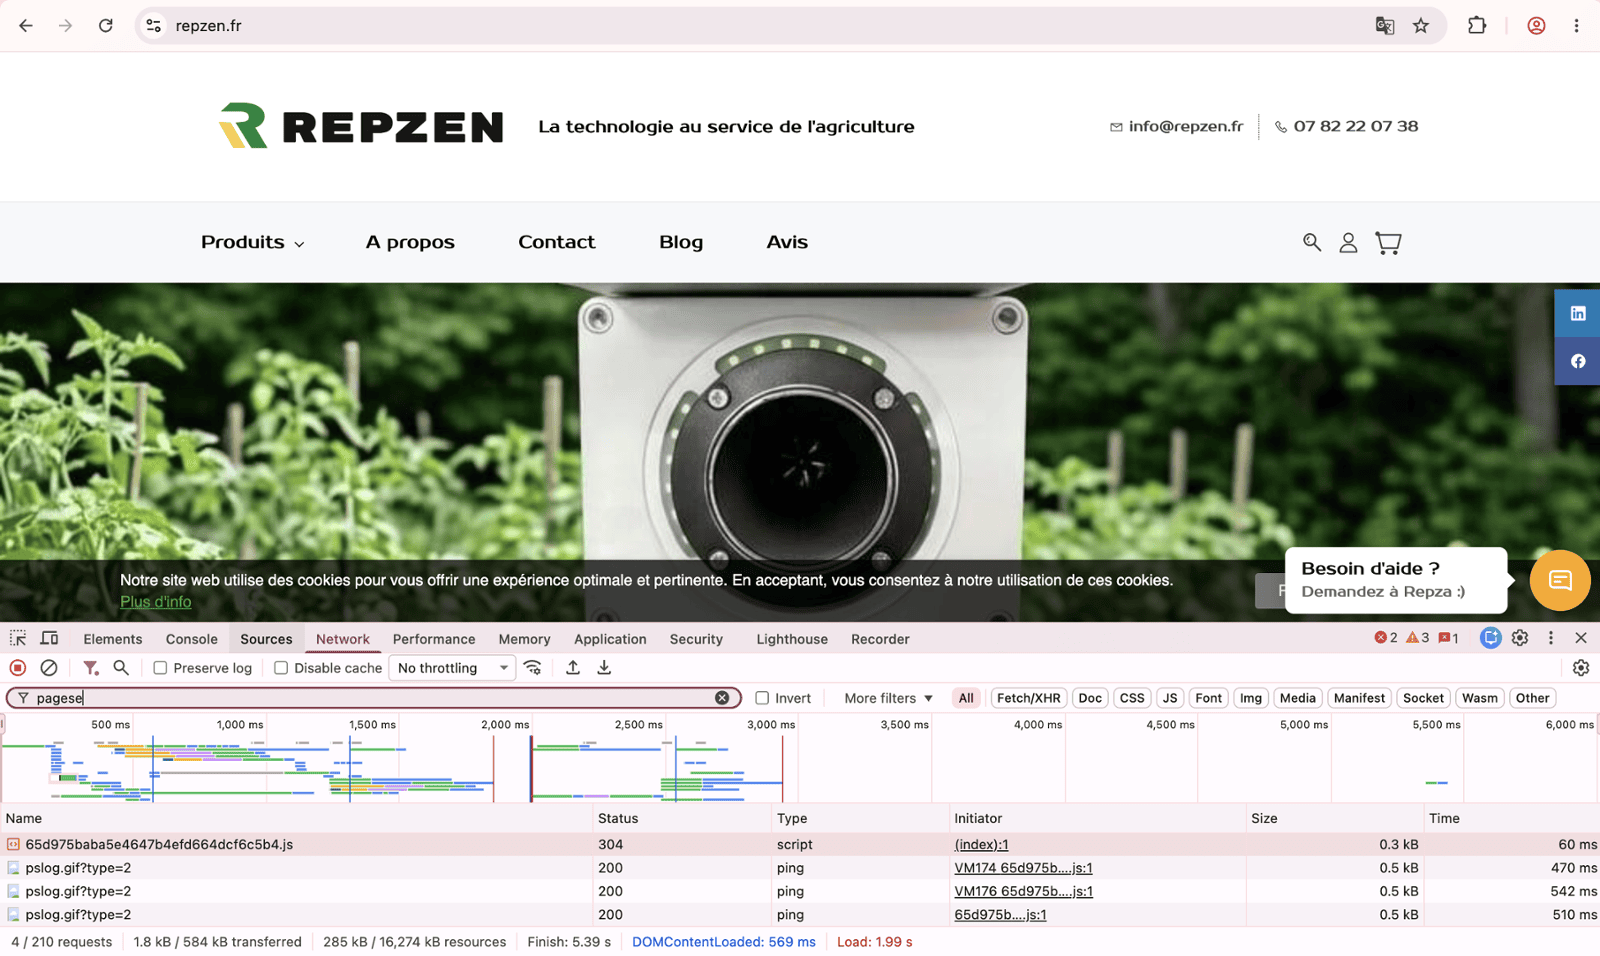This screenshot has height=956, width=1600.
Task: Click the inspect element picker icon
Action: (18, 638)
